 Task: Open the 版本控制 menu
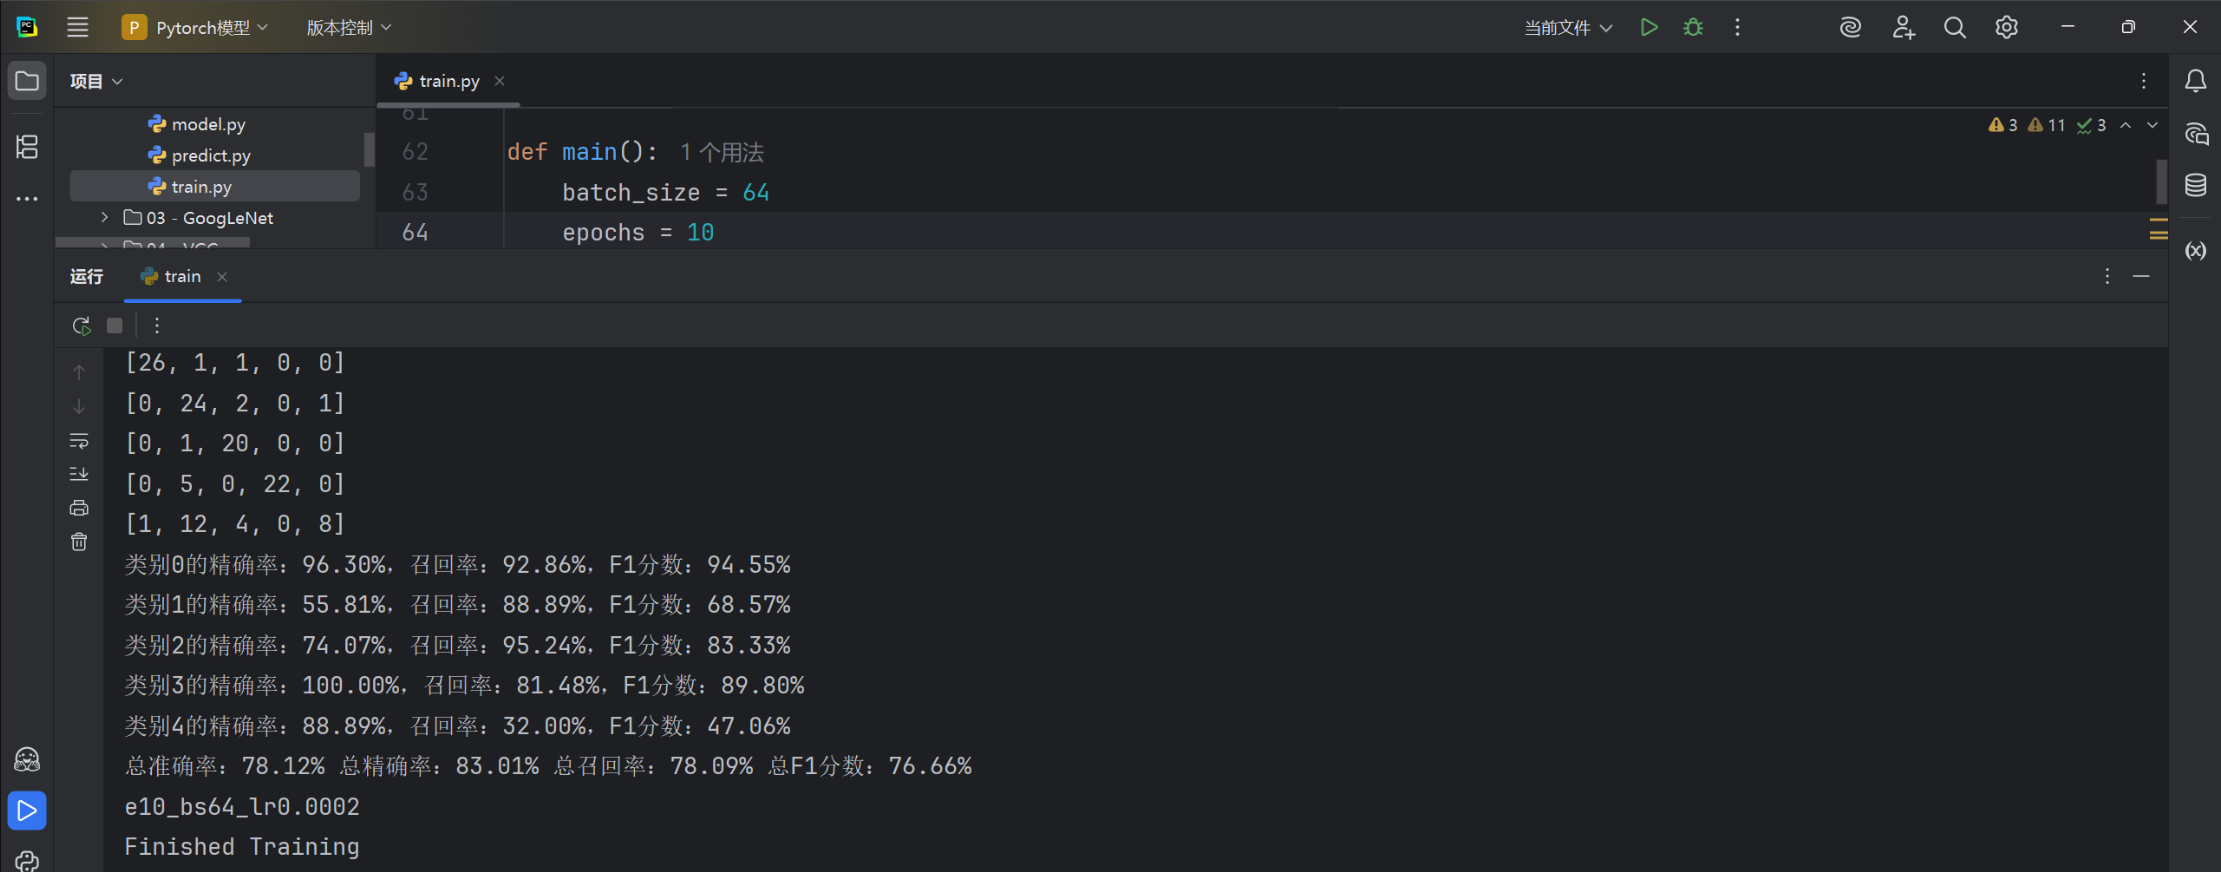pyautogui.click(x=348, y=28)
